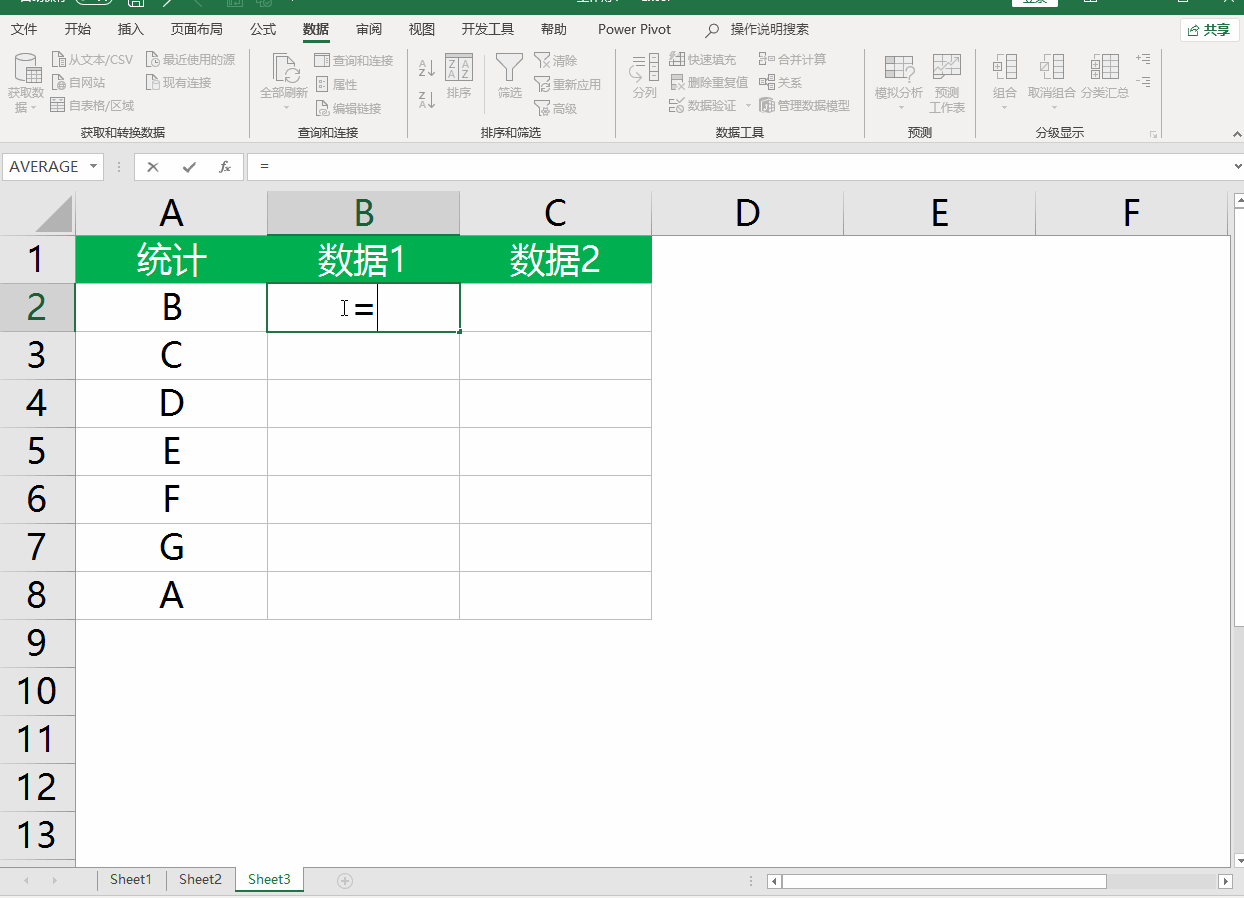Click 关系 (Relationships) button
This screenshot has width=1244, height=898.
click(781, 83)
